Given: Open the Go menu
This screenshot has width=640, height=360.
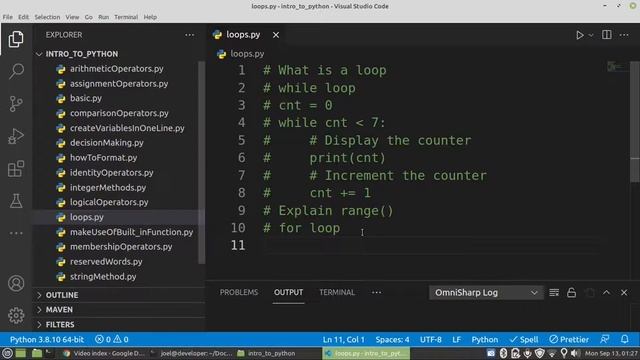Looking at the screenshot, I should click(x=89, y=17).
